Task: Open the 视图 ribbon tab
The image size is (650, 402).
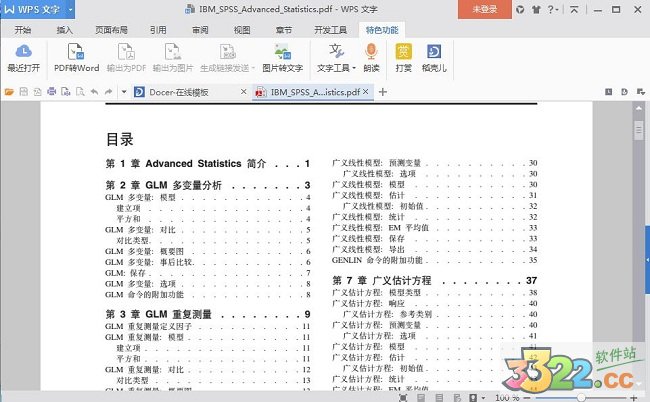Action: click(242, 30)
